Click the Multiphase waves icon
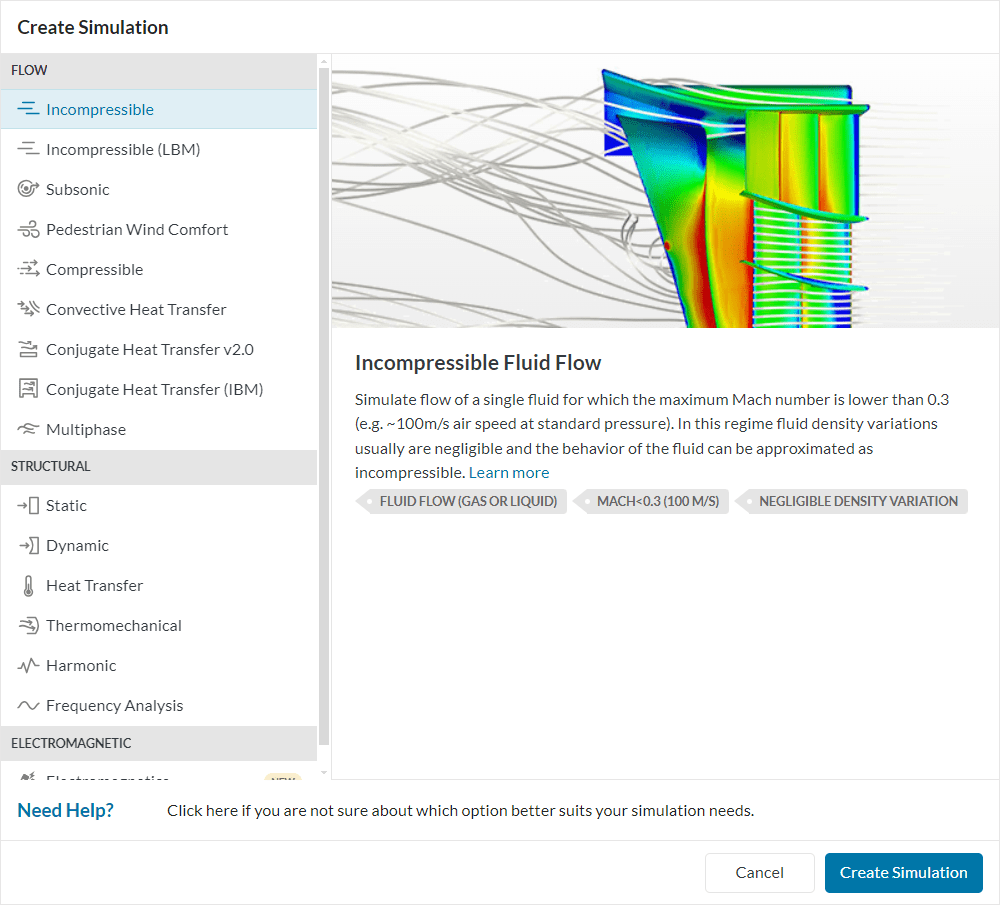Viewport: 1000px width, 905px height. pyautogui.click(x=28, y=430)
